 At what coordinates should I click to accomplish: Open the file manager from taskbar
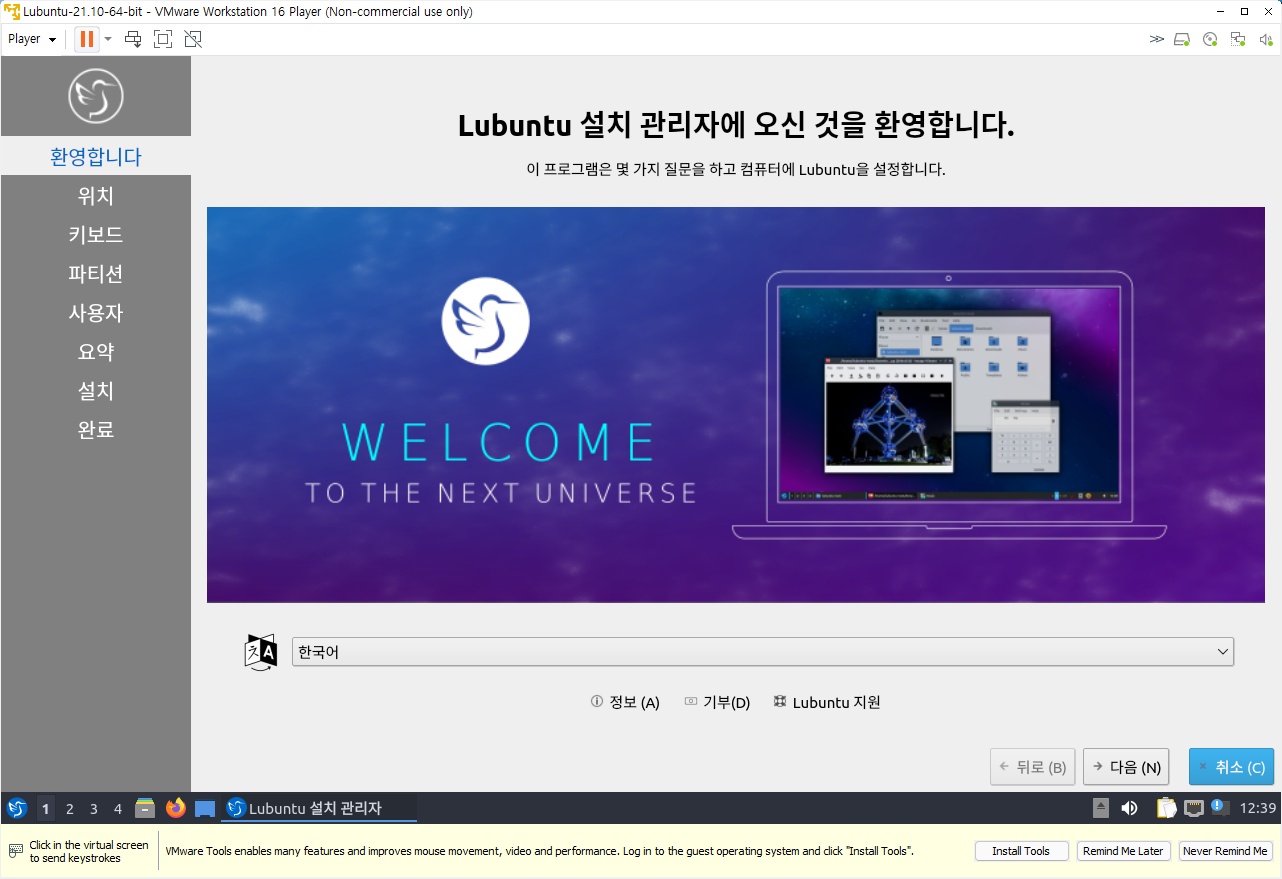click(146, 808)
